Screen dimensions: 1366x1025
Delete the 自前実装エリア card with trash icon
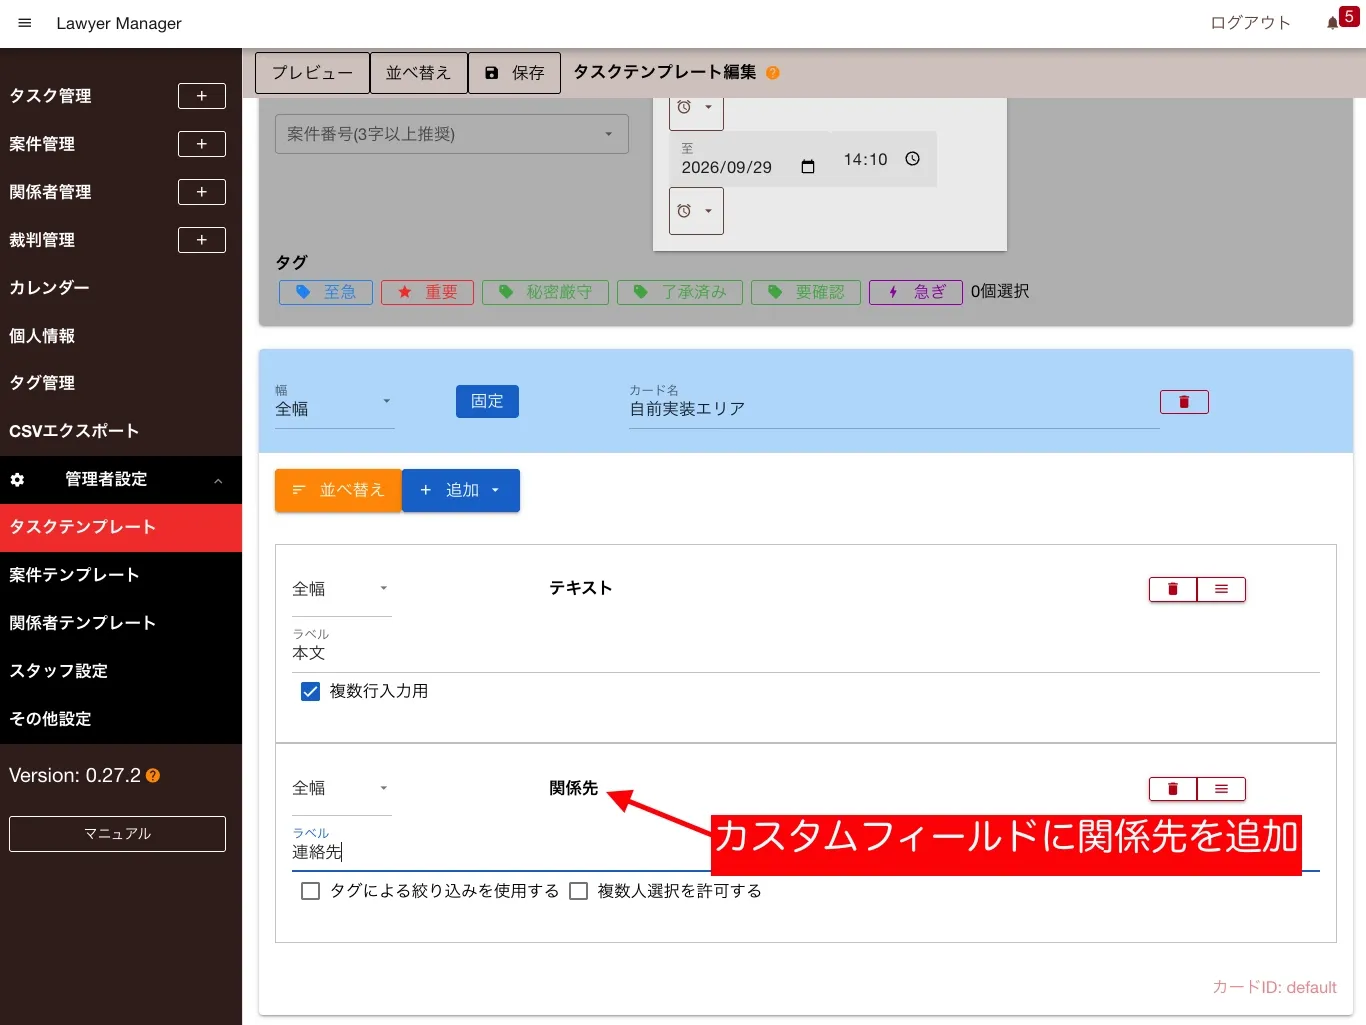1184,402
